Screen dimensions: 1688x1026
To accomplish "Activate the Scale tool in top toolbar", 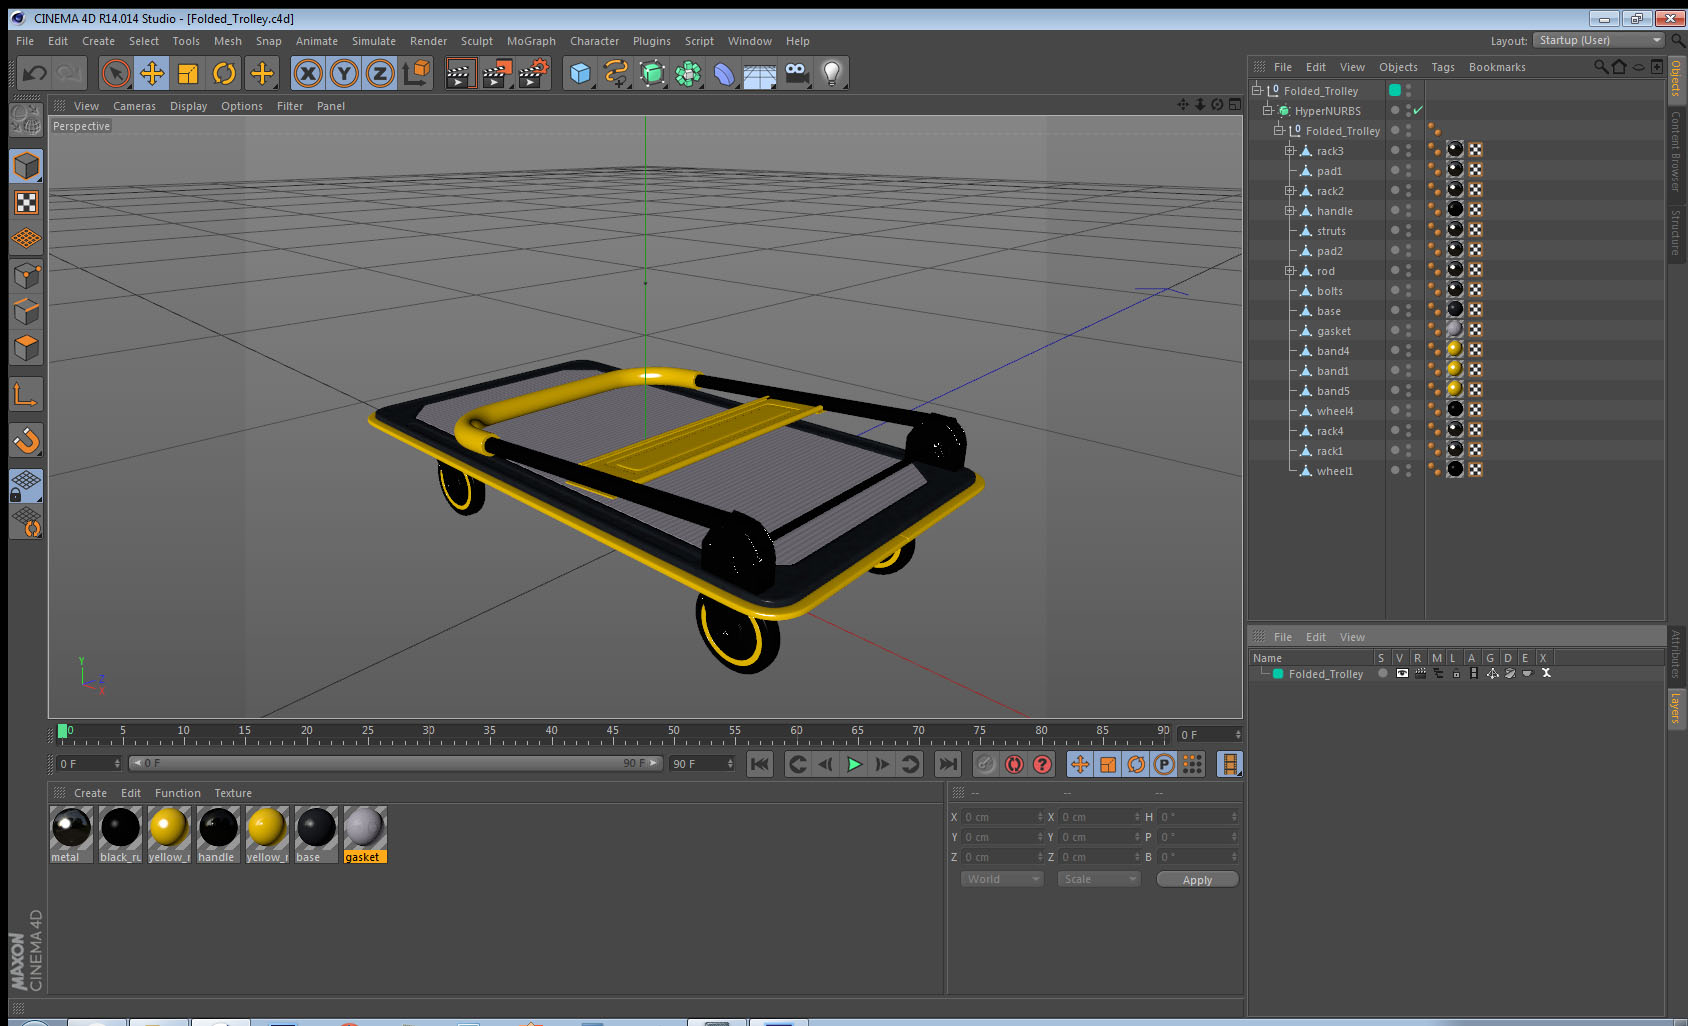I will click(188, 73).
